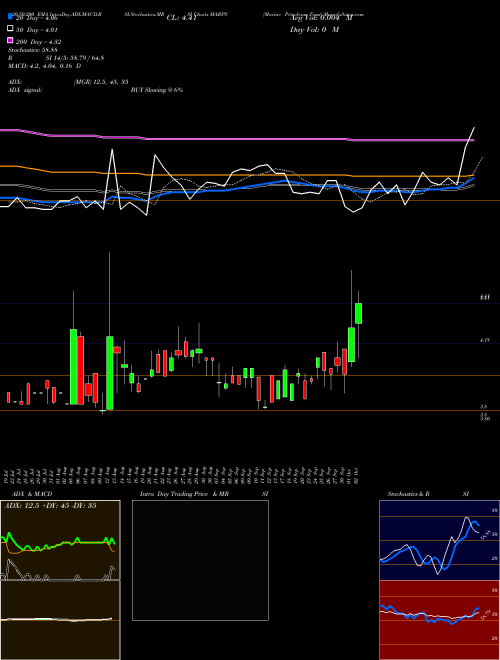500x660 pixels.
Task: Click the 4.18 price axis label
Action: click(x=484, y=340)
